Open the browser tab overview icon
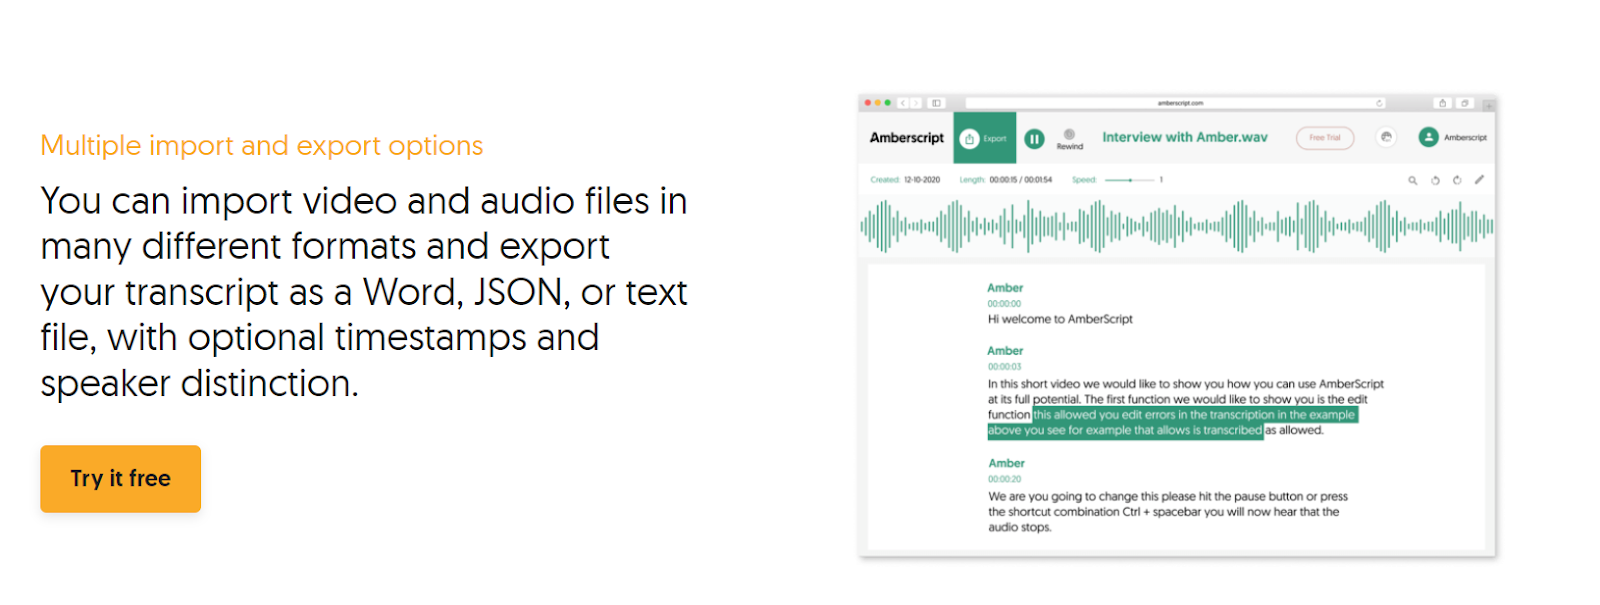1600x605 pixels. tap(1464, 103)
